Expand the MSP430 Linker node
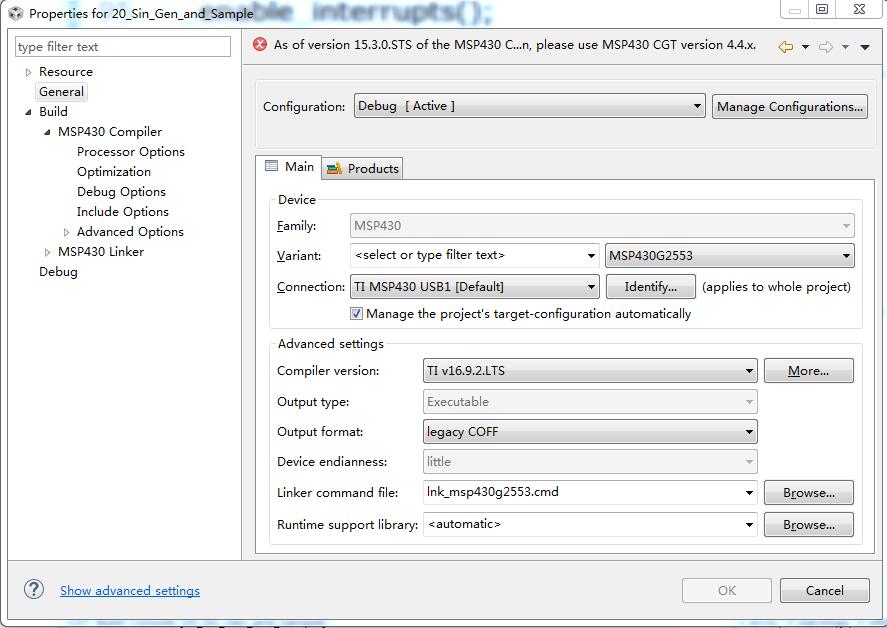The height and width of the screenshot is (628, 887). 48,252
